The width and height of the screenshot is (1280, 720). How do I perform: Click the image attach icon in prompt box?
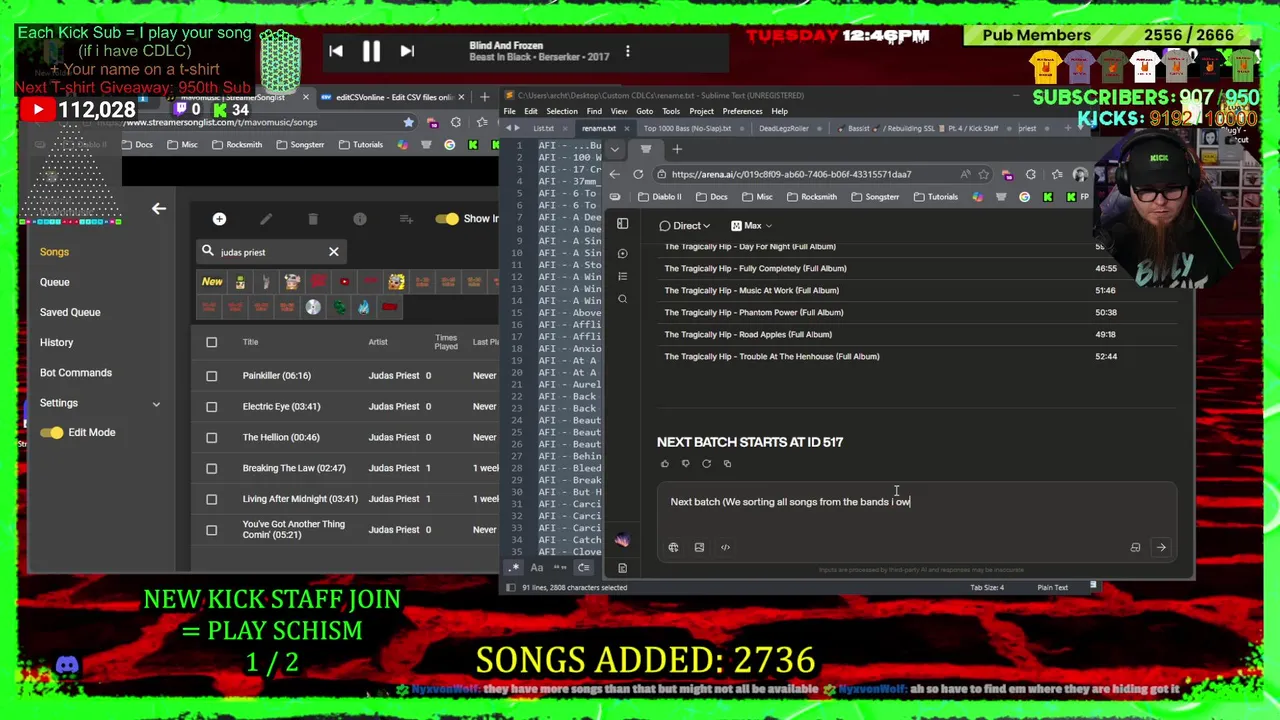point(699,547)
